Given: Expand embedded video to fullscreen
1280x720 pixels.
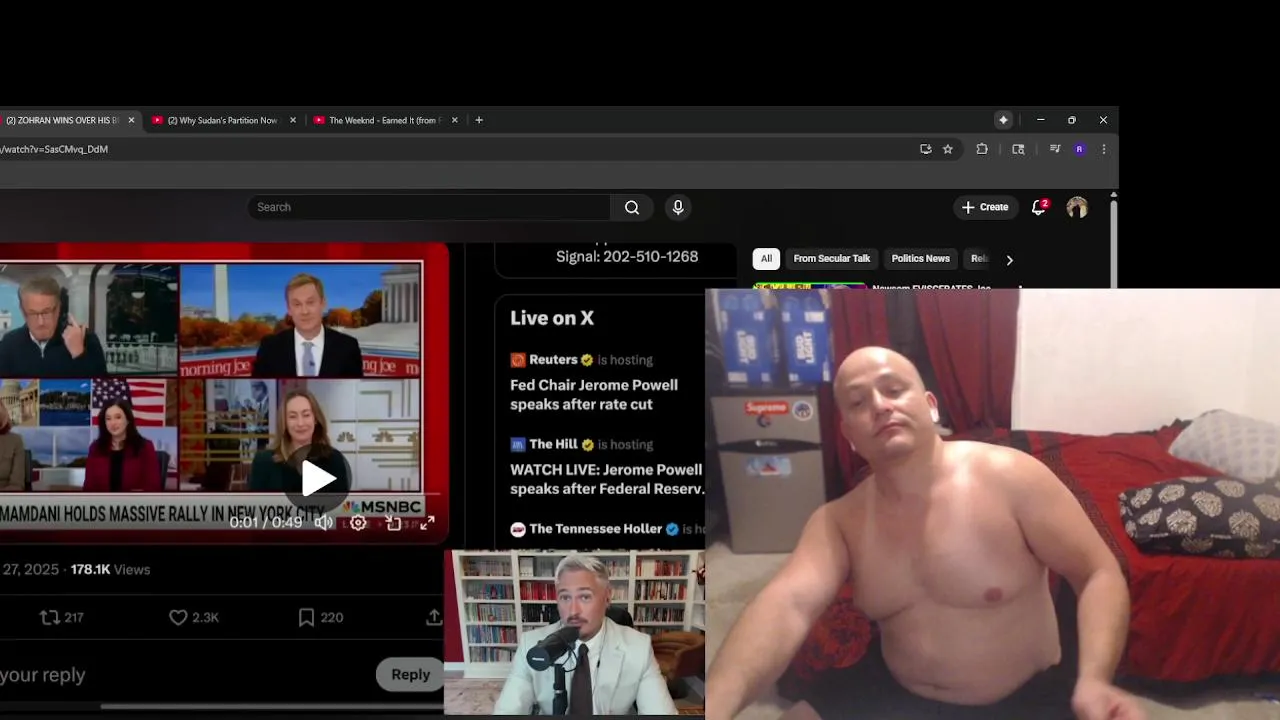Looking at the screenshot, I should 427,522.
